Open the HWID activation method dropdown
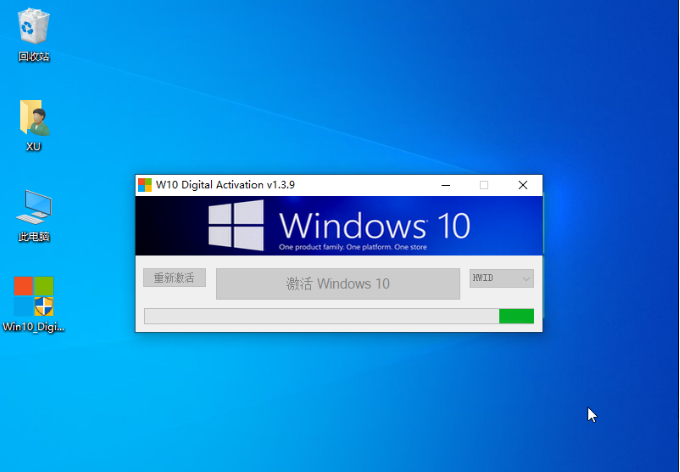680x472 pixels. tap(501, 278)
